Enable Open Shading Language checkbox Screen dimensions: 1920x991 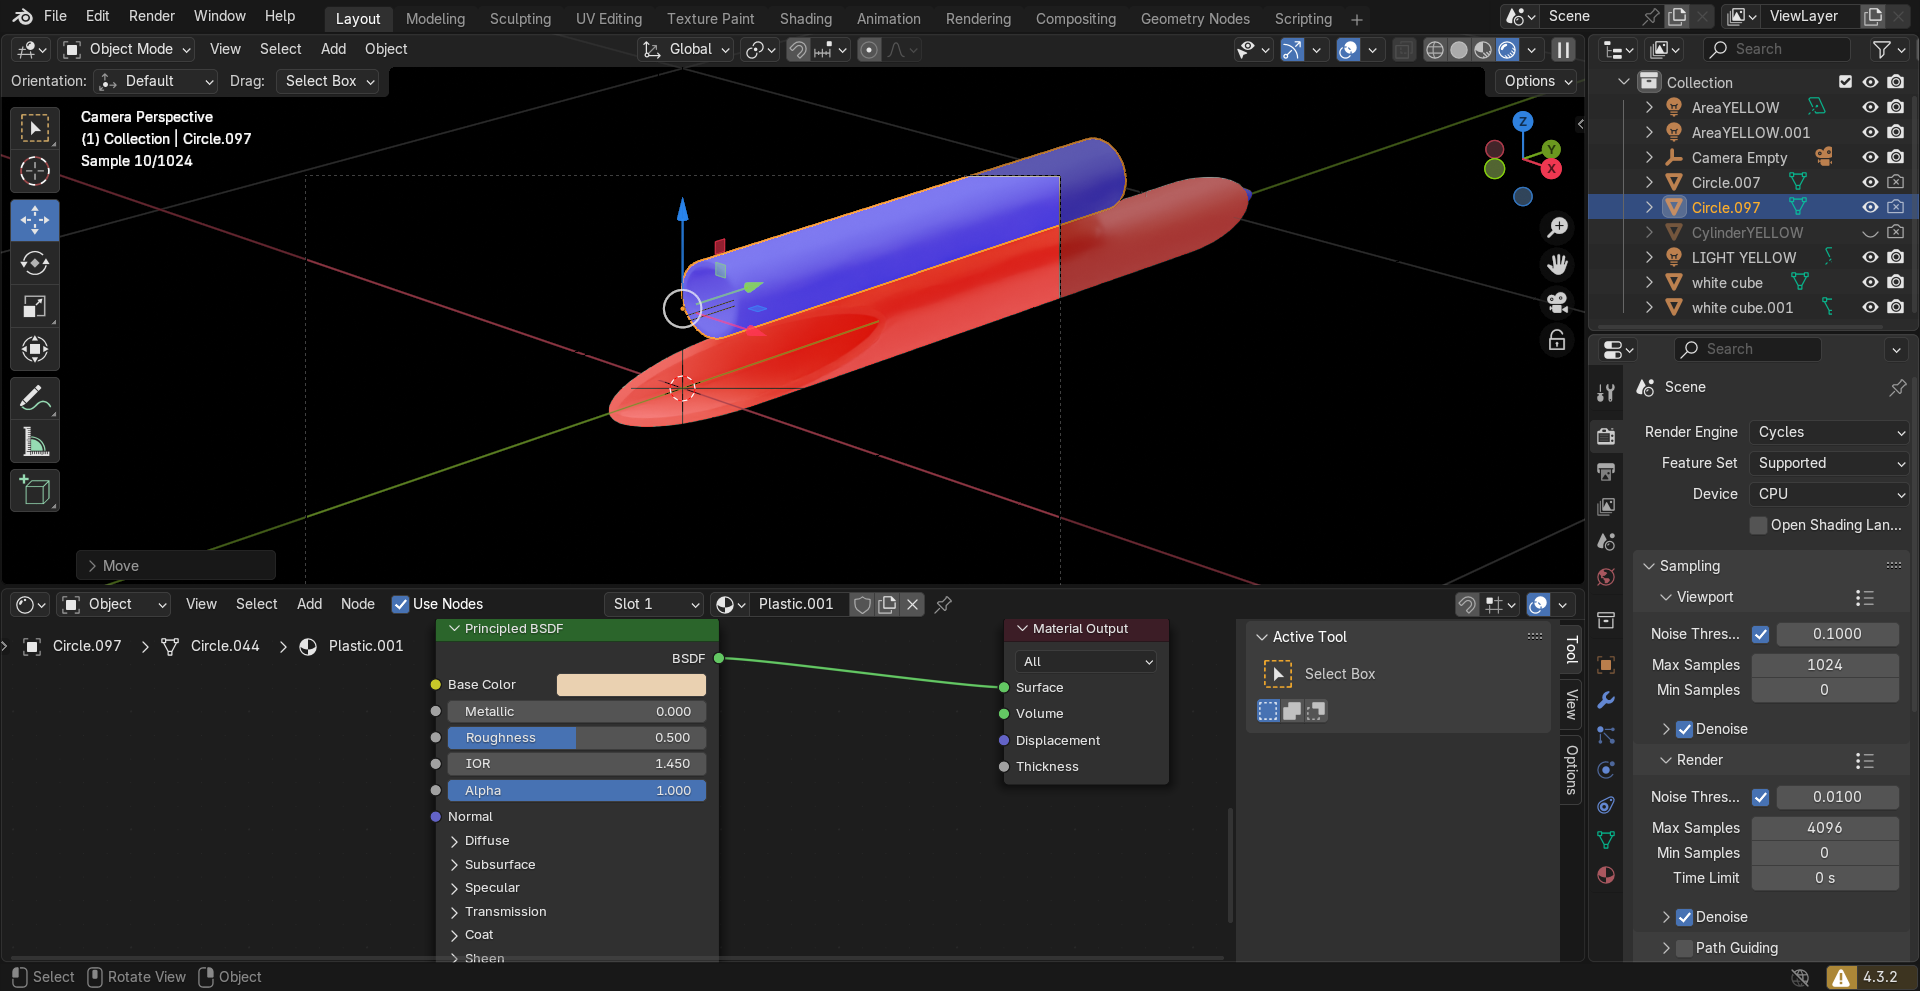[x=1759, y=525]
